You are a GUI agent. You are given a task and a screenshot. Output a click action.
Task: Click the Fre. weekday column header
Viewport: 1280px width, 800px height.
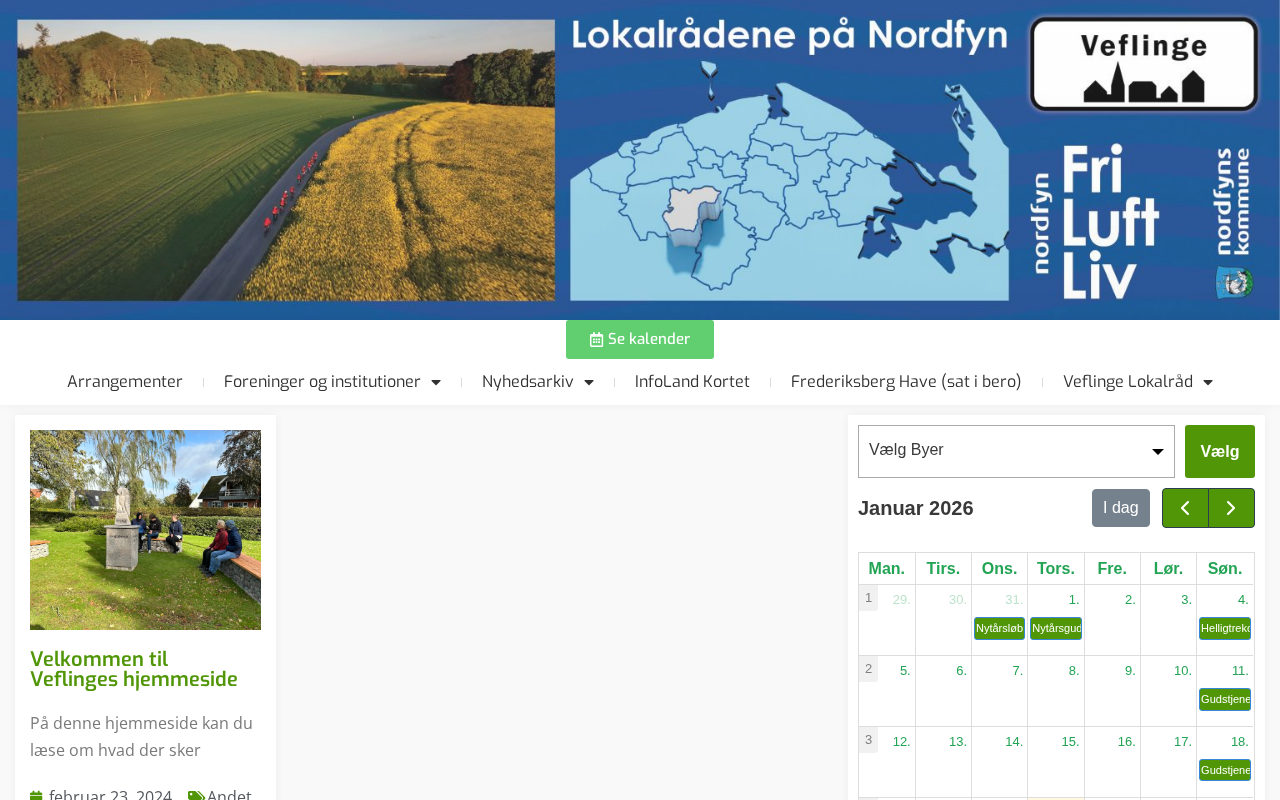(x=1112, y=569)
